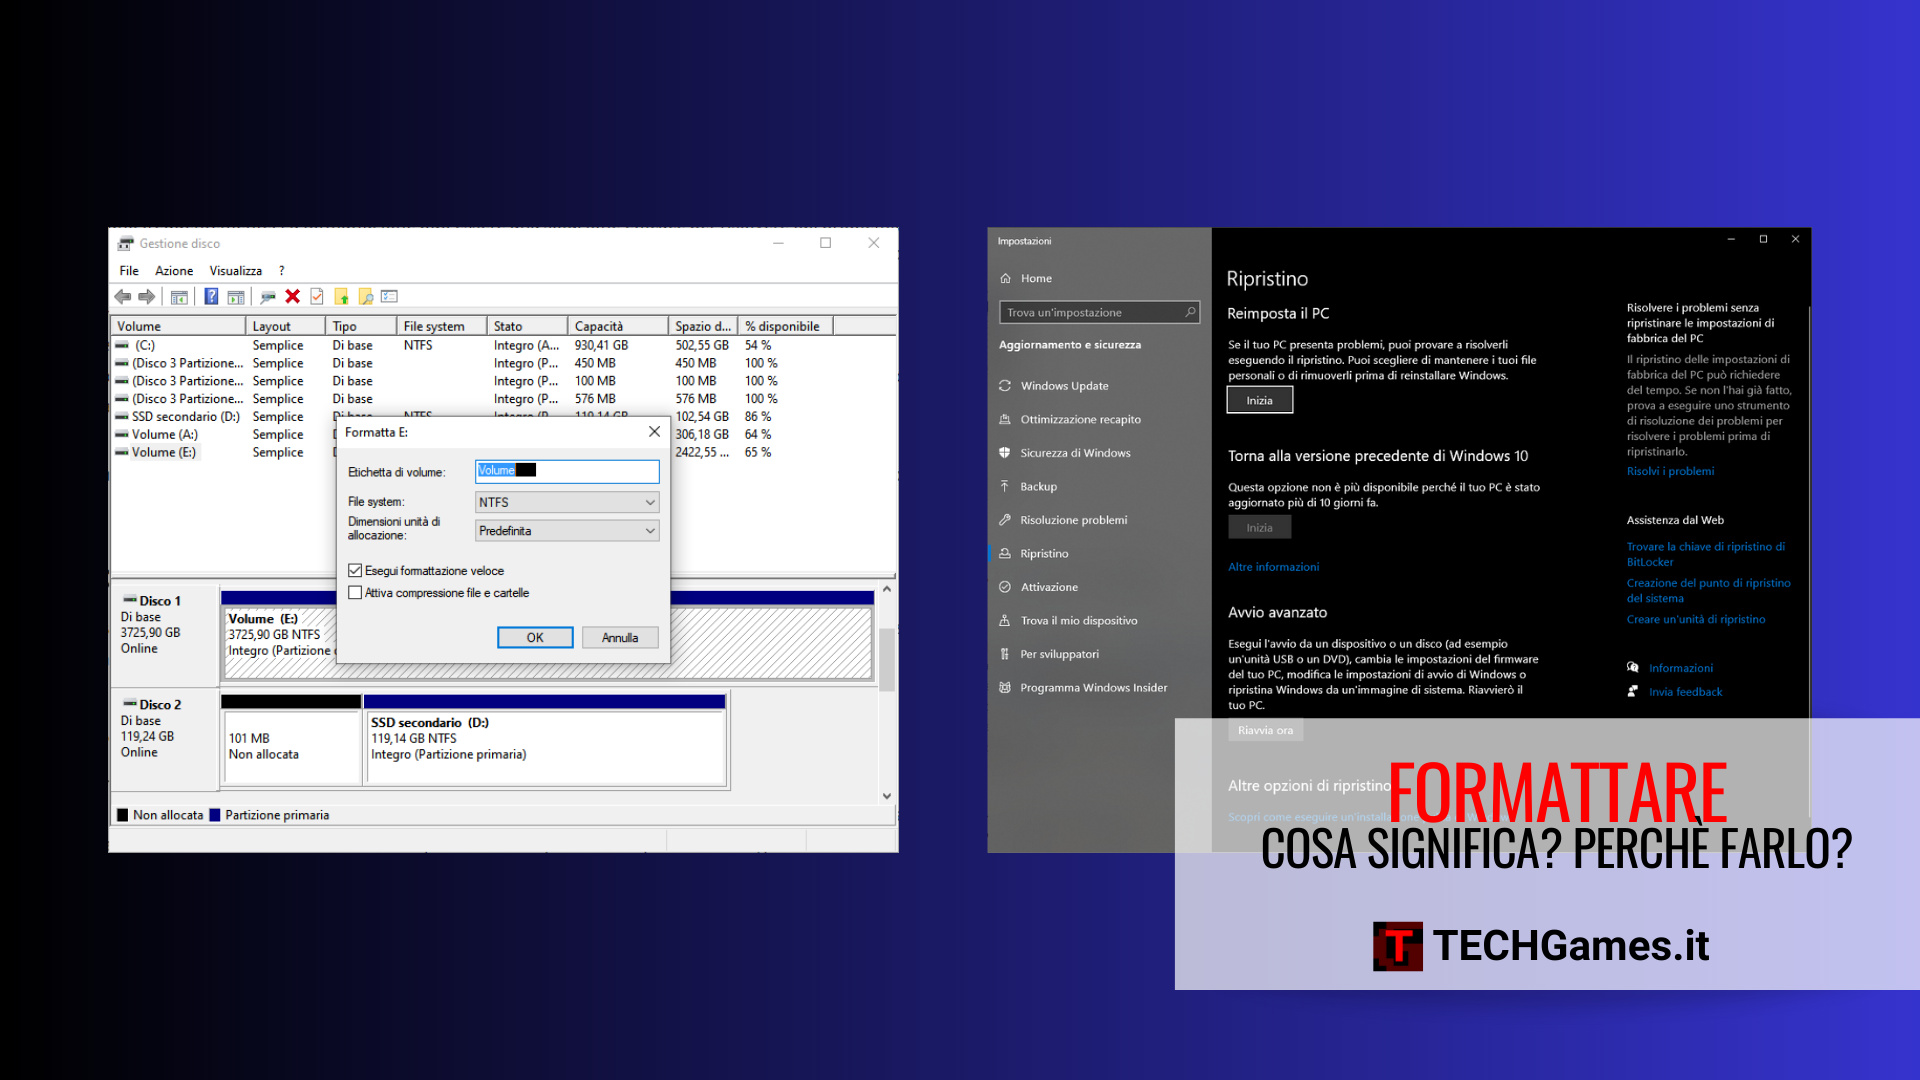Viewport: 1920px width, 1080px height.
Task: Click the search magnifier in Trova un'impostazione
Action: click(1190, 313)
